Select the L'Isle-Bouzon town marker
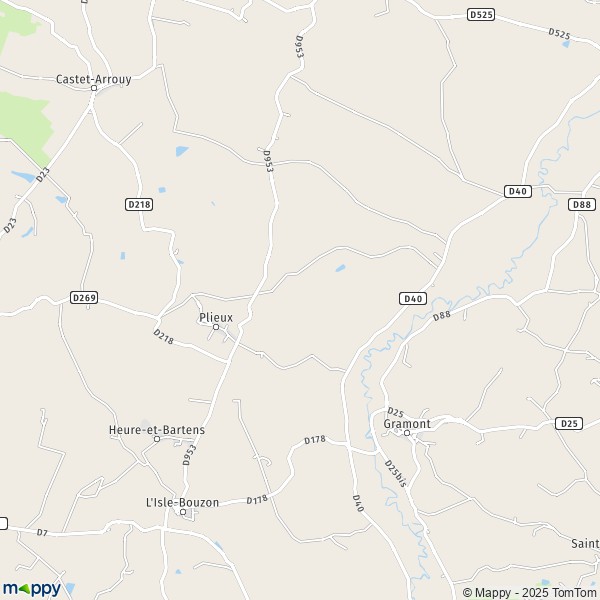Viewport: 600px width, 600px height. coord(183,512)
